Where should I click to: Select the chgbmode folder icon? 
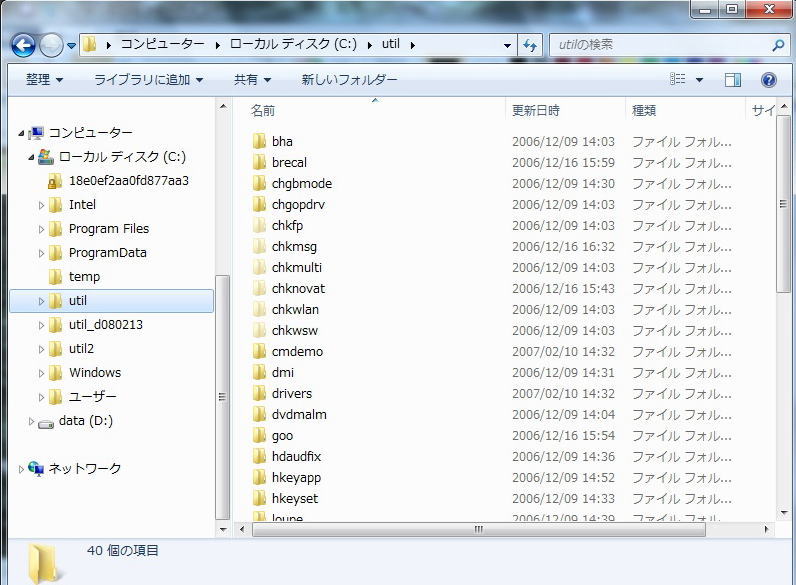(259, 183)
